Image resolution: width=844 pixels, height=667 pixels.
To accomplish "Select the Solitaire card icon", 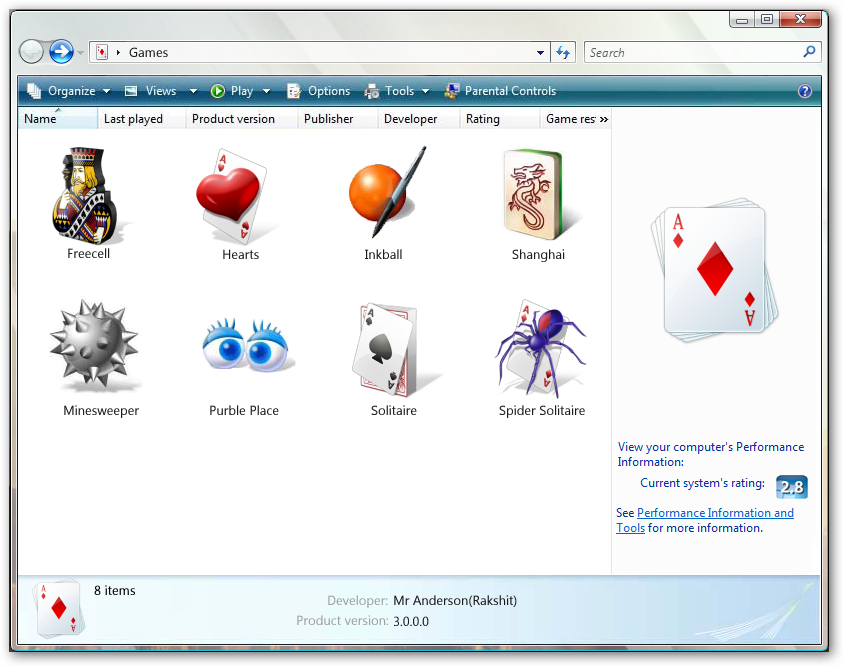I will tap(386, 348).
